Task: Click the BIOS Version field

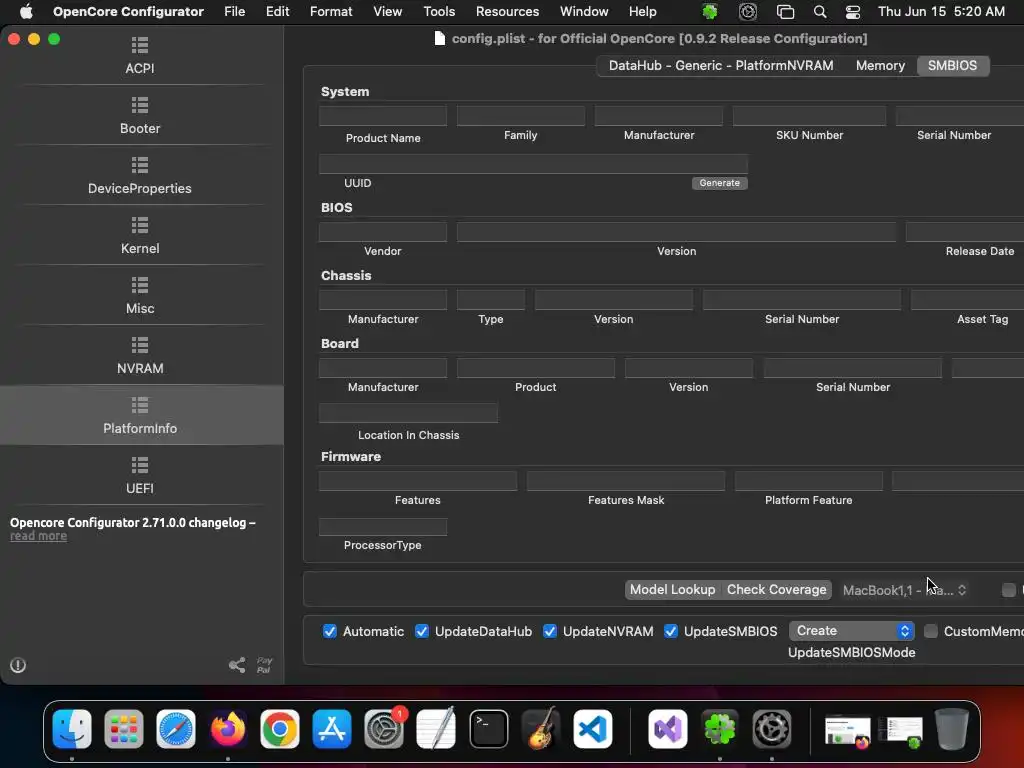Action: pos(676,231)
